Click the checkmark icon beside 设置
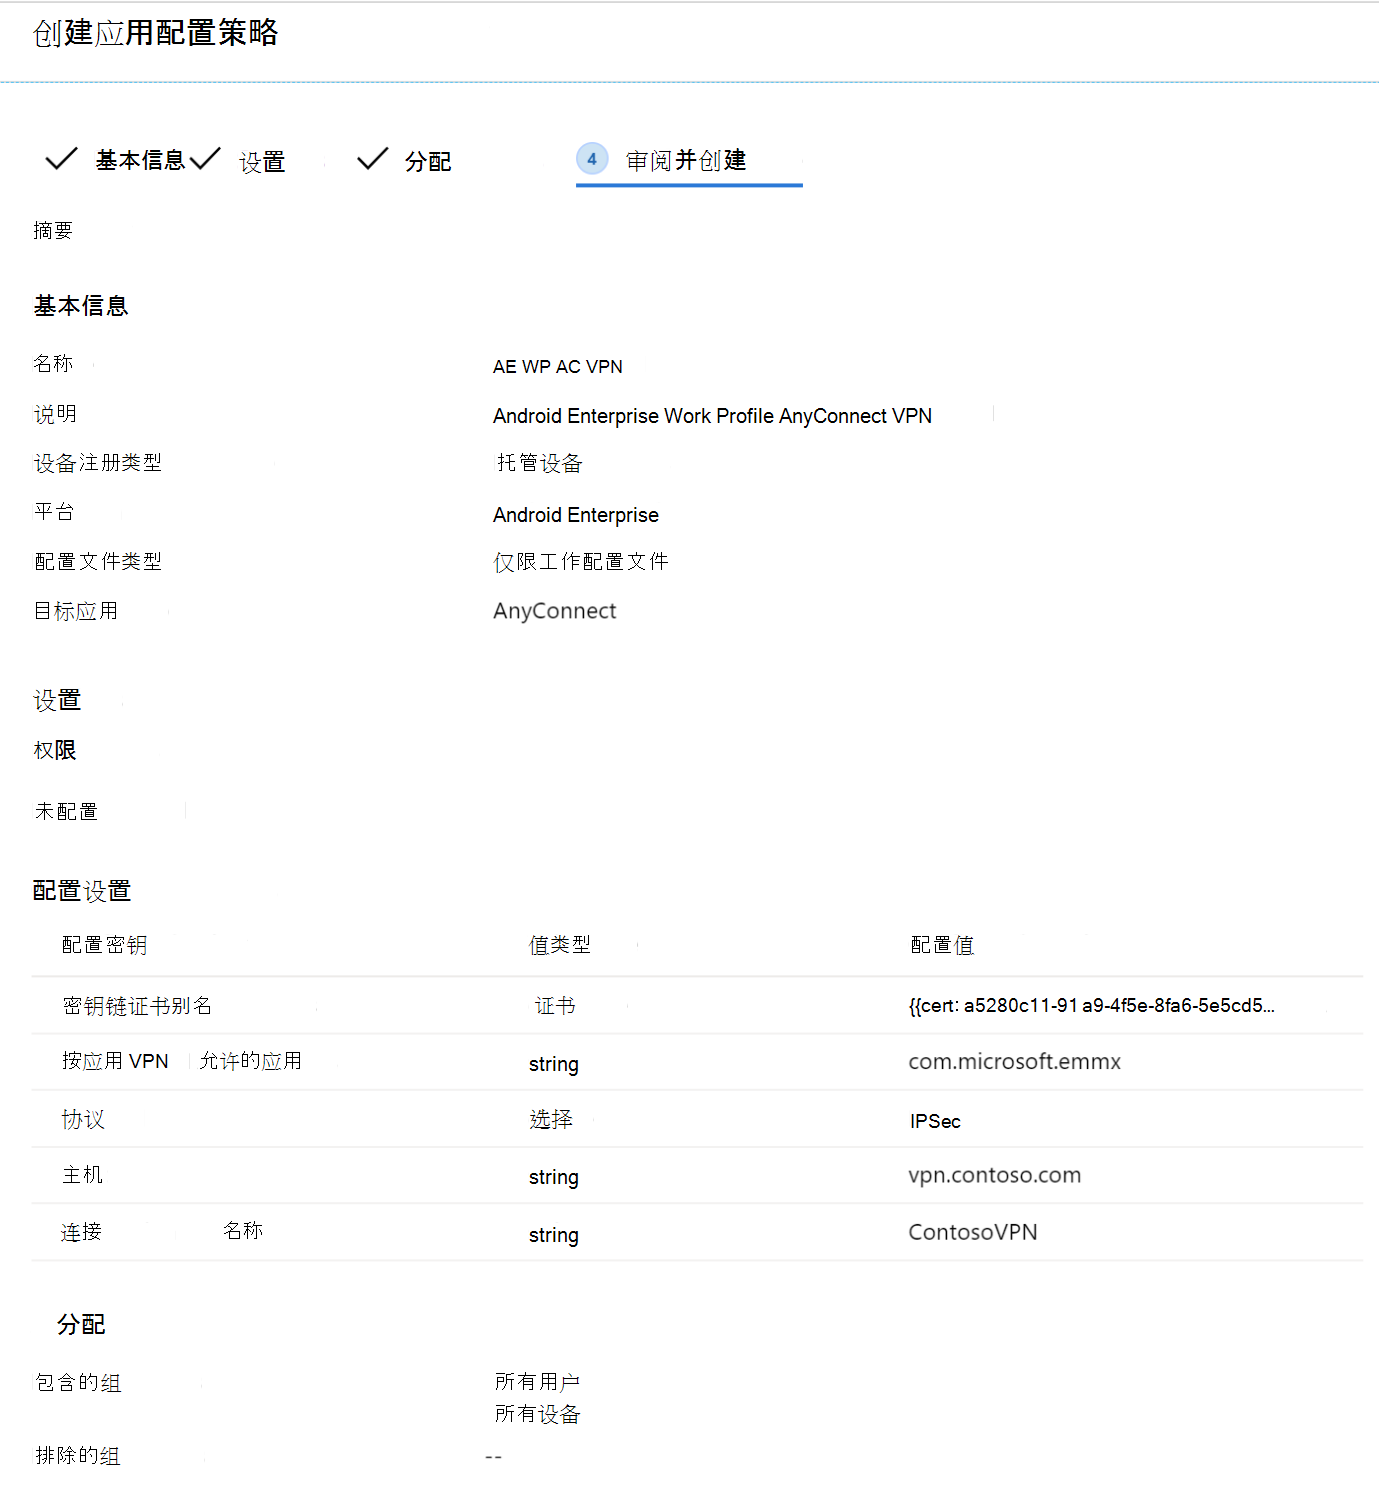 (x=205, y=158)
